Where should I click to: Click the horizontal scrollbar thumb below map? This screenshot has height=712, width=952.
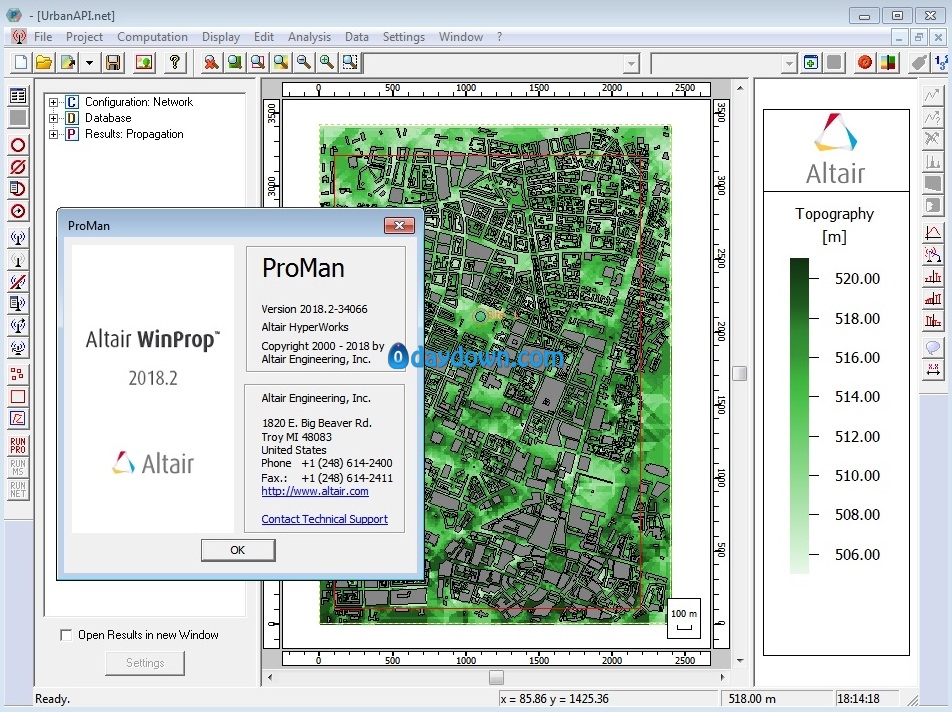[x=496, y=677]
